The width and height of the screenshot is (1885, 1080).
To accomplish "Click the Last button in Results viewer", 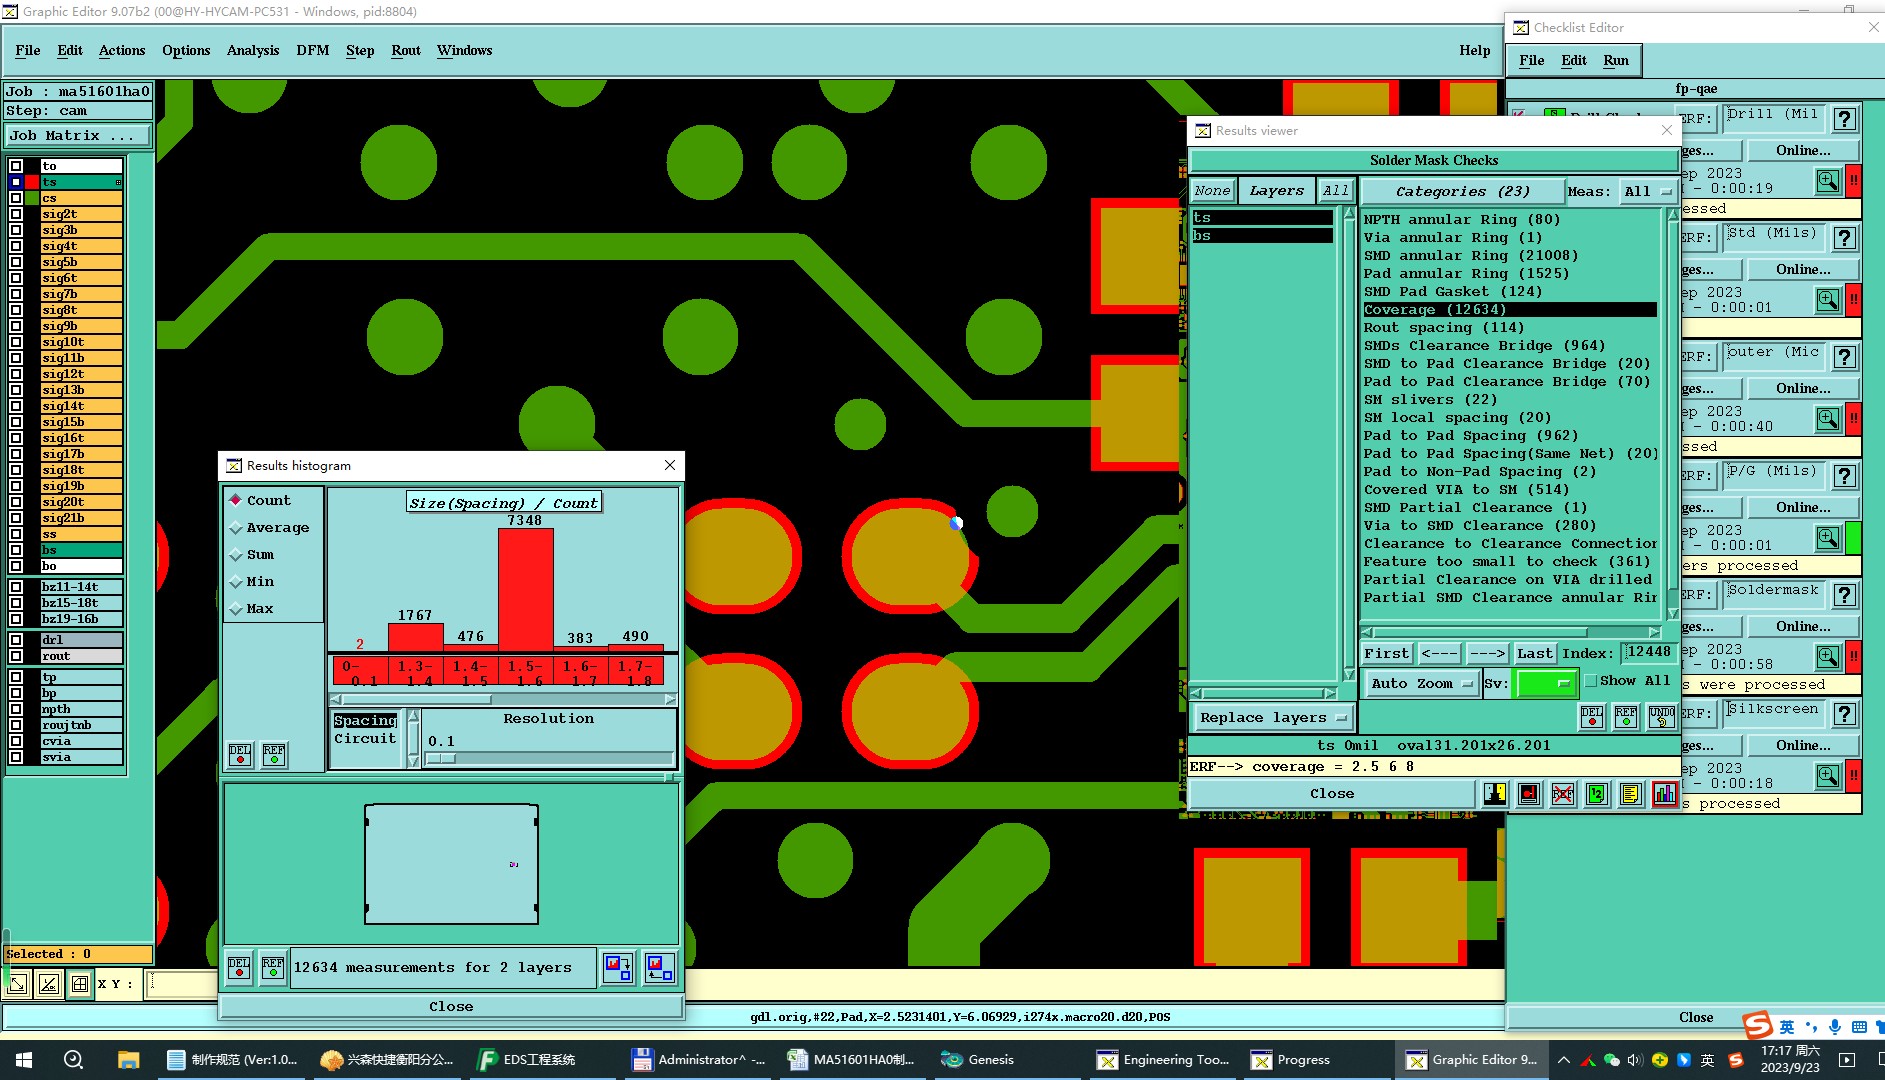I will pyautogui.click(x=1535, y=654).
